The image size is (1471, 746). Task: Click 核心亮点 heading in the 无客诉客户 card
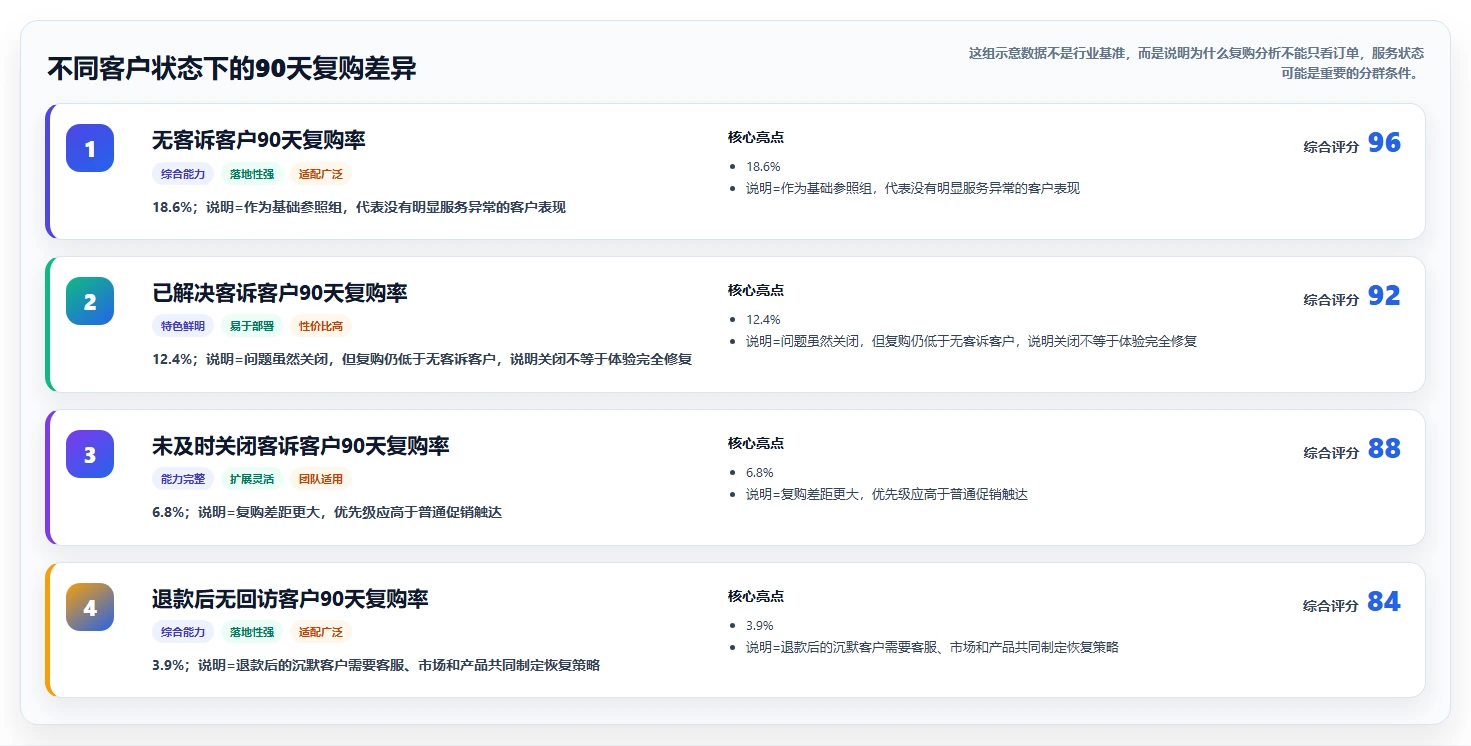[x=756, y=137]
